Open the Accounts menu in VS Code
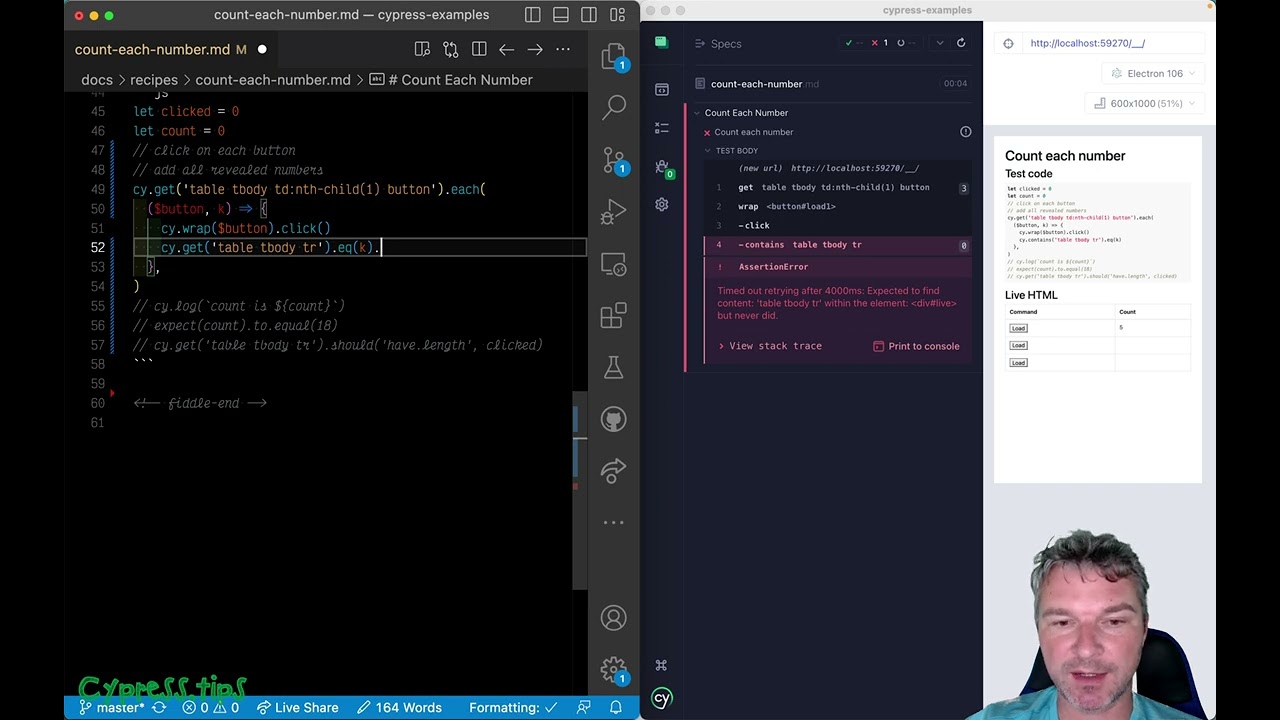Screen dimensions: 1280x720 click(614, 618)
